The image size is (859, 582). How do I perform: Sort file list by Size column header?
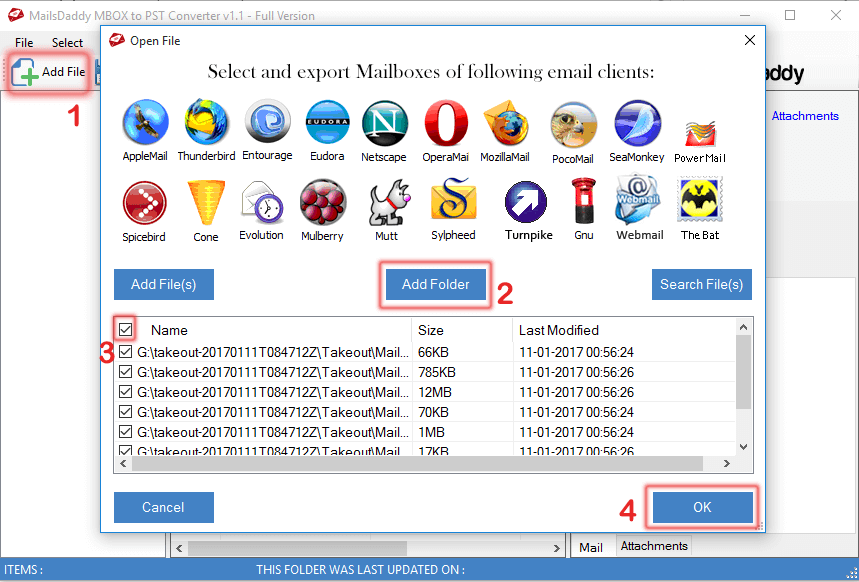431,330
